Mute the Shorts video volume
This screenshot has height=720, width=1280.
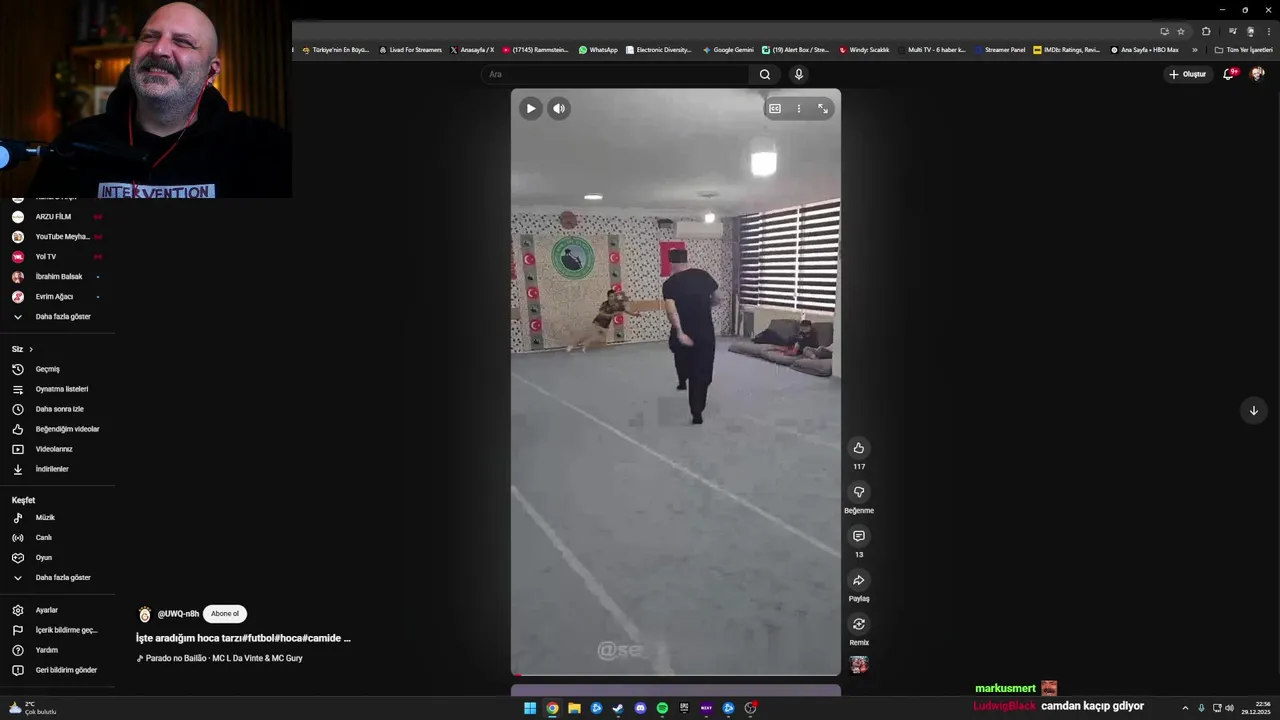pyautogui.click(x=559, y=108)
